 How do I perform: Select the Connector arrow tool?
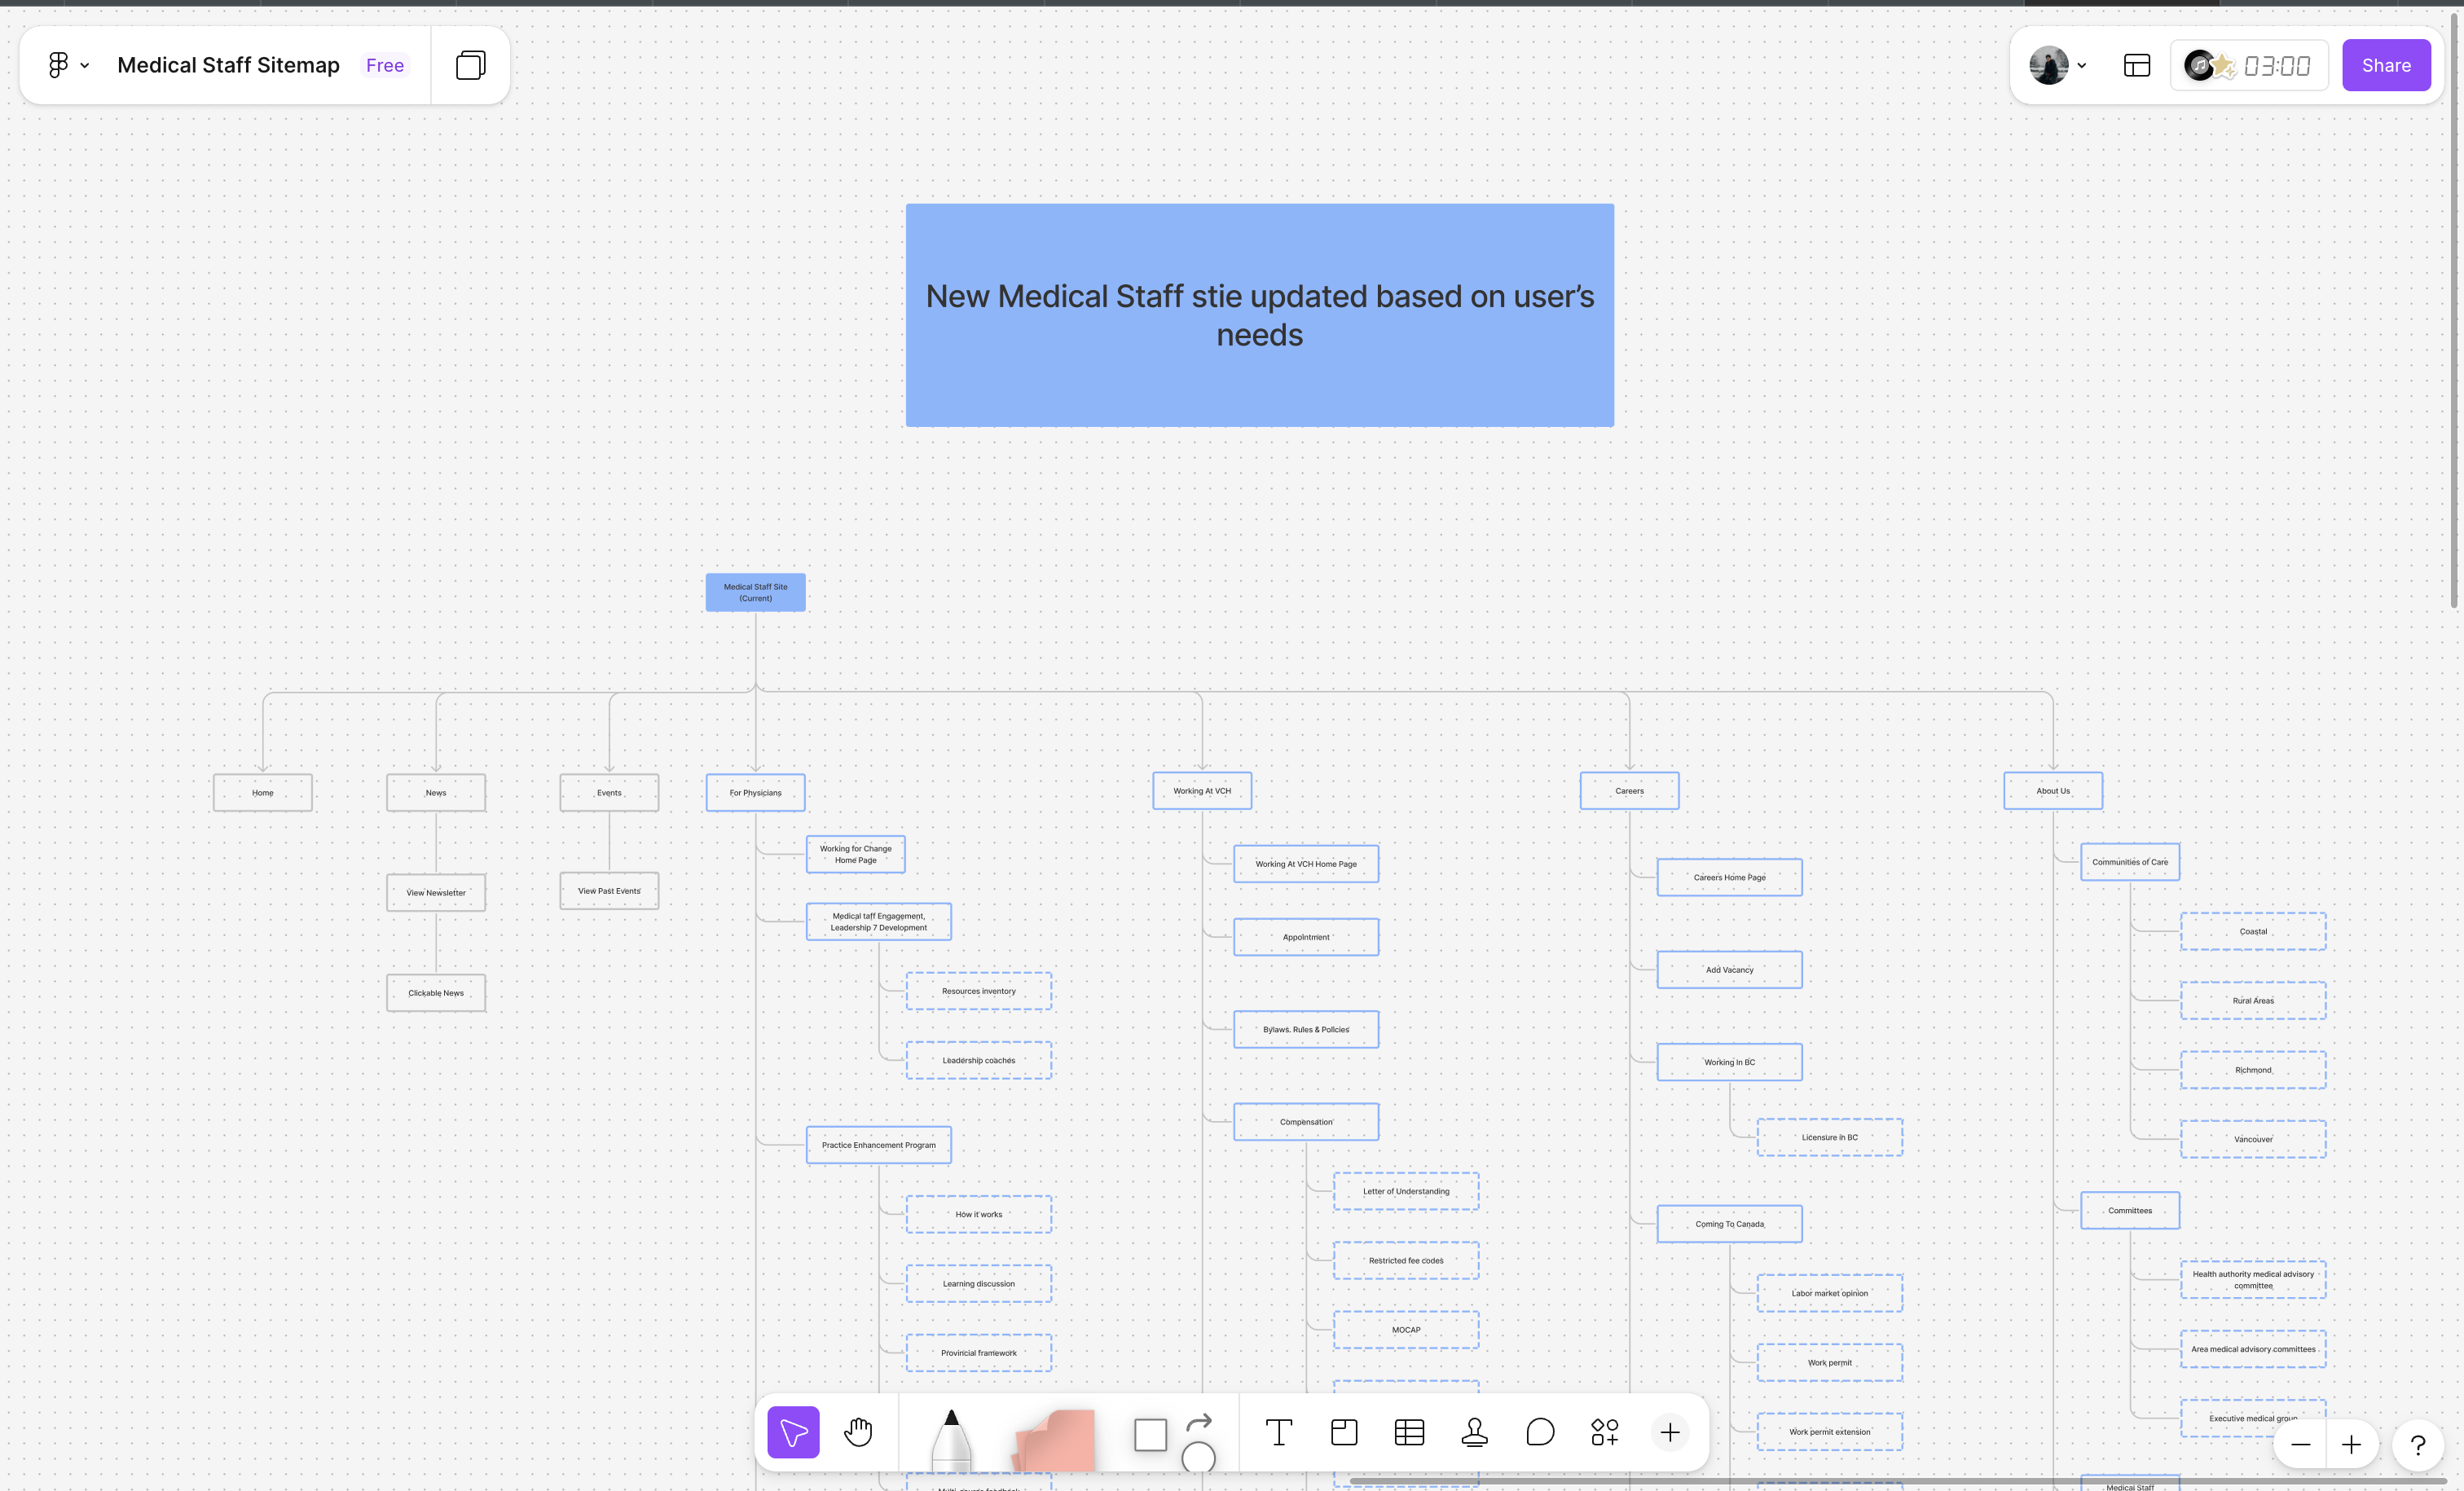tap(1199, 1421)
